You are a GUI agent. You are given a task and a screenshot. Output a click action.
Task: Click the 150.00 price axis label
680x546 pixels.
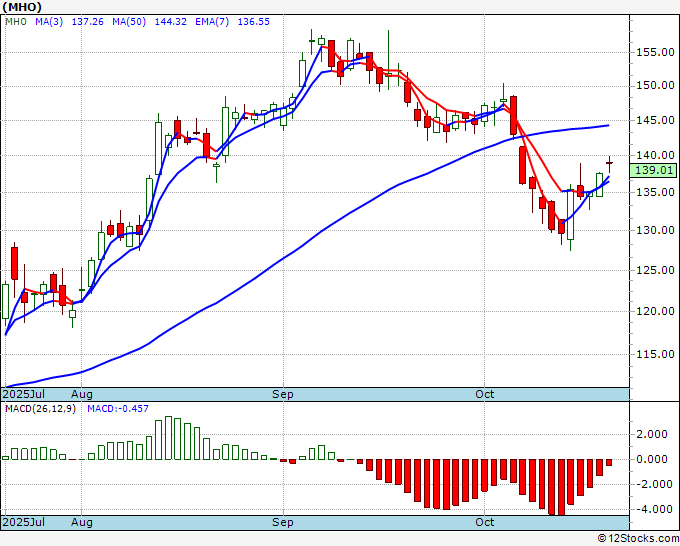click(x=655, y=85)
